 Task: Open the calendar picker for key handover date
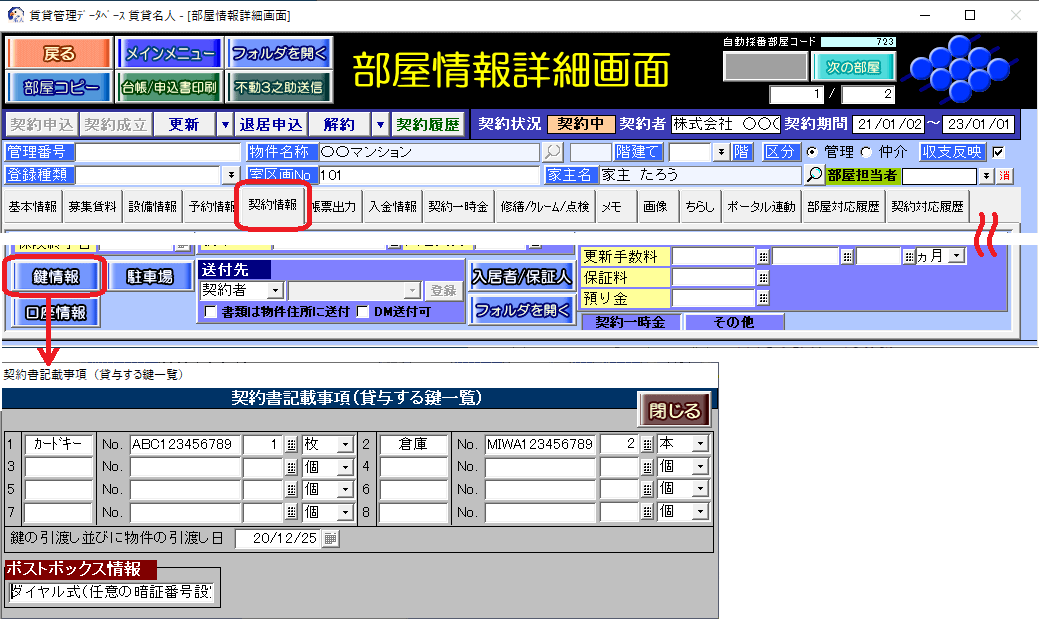pyautogui.click(x=331, y=538)
